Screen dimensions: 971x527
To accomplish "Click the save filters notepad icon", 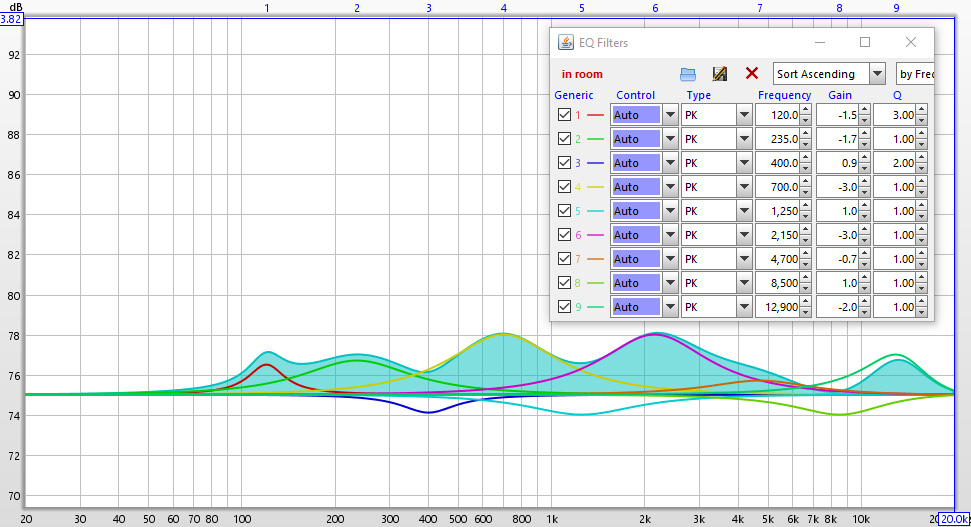I will [720, 74].
